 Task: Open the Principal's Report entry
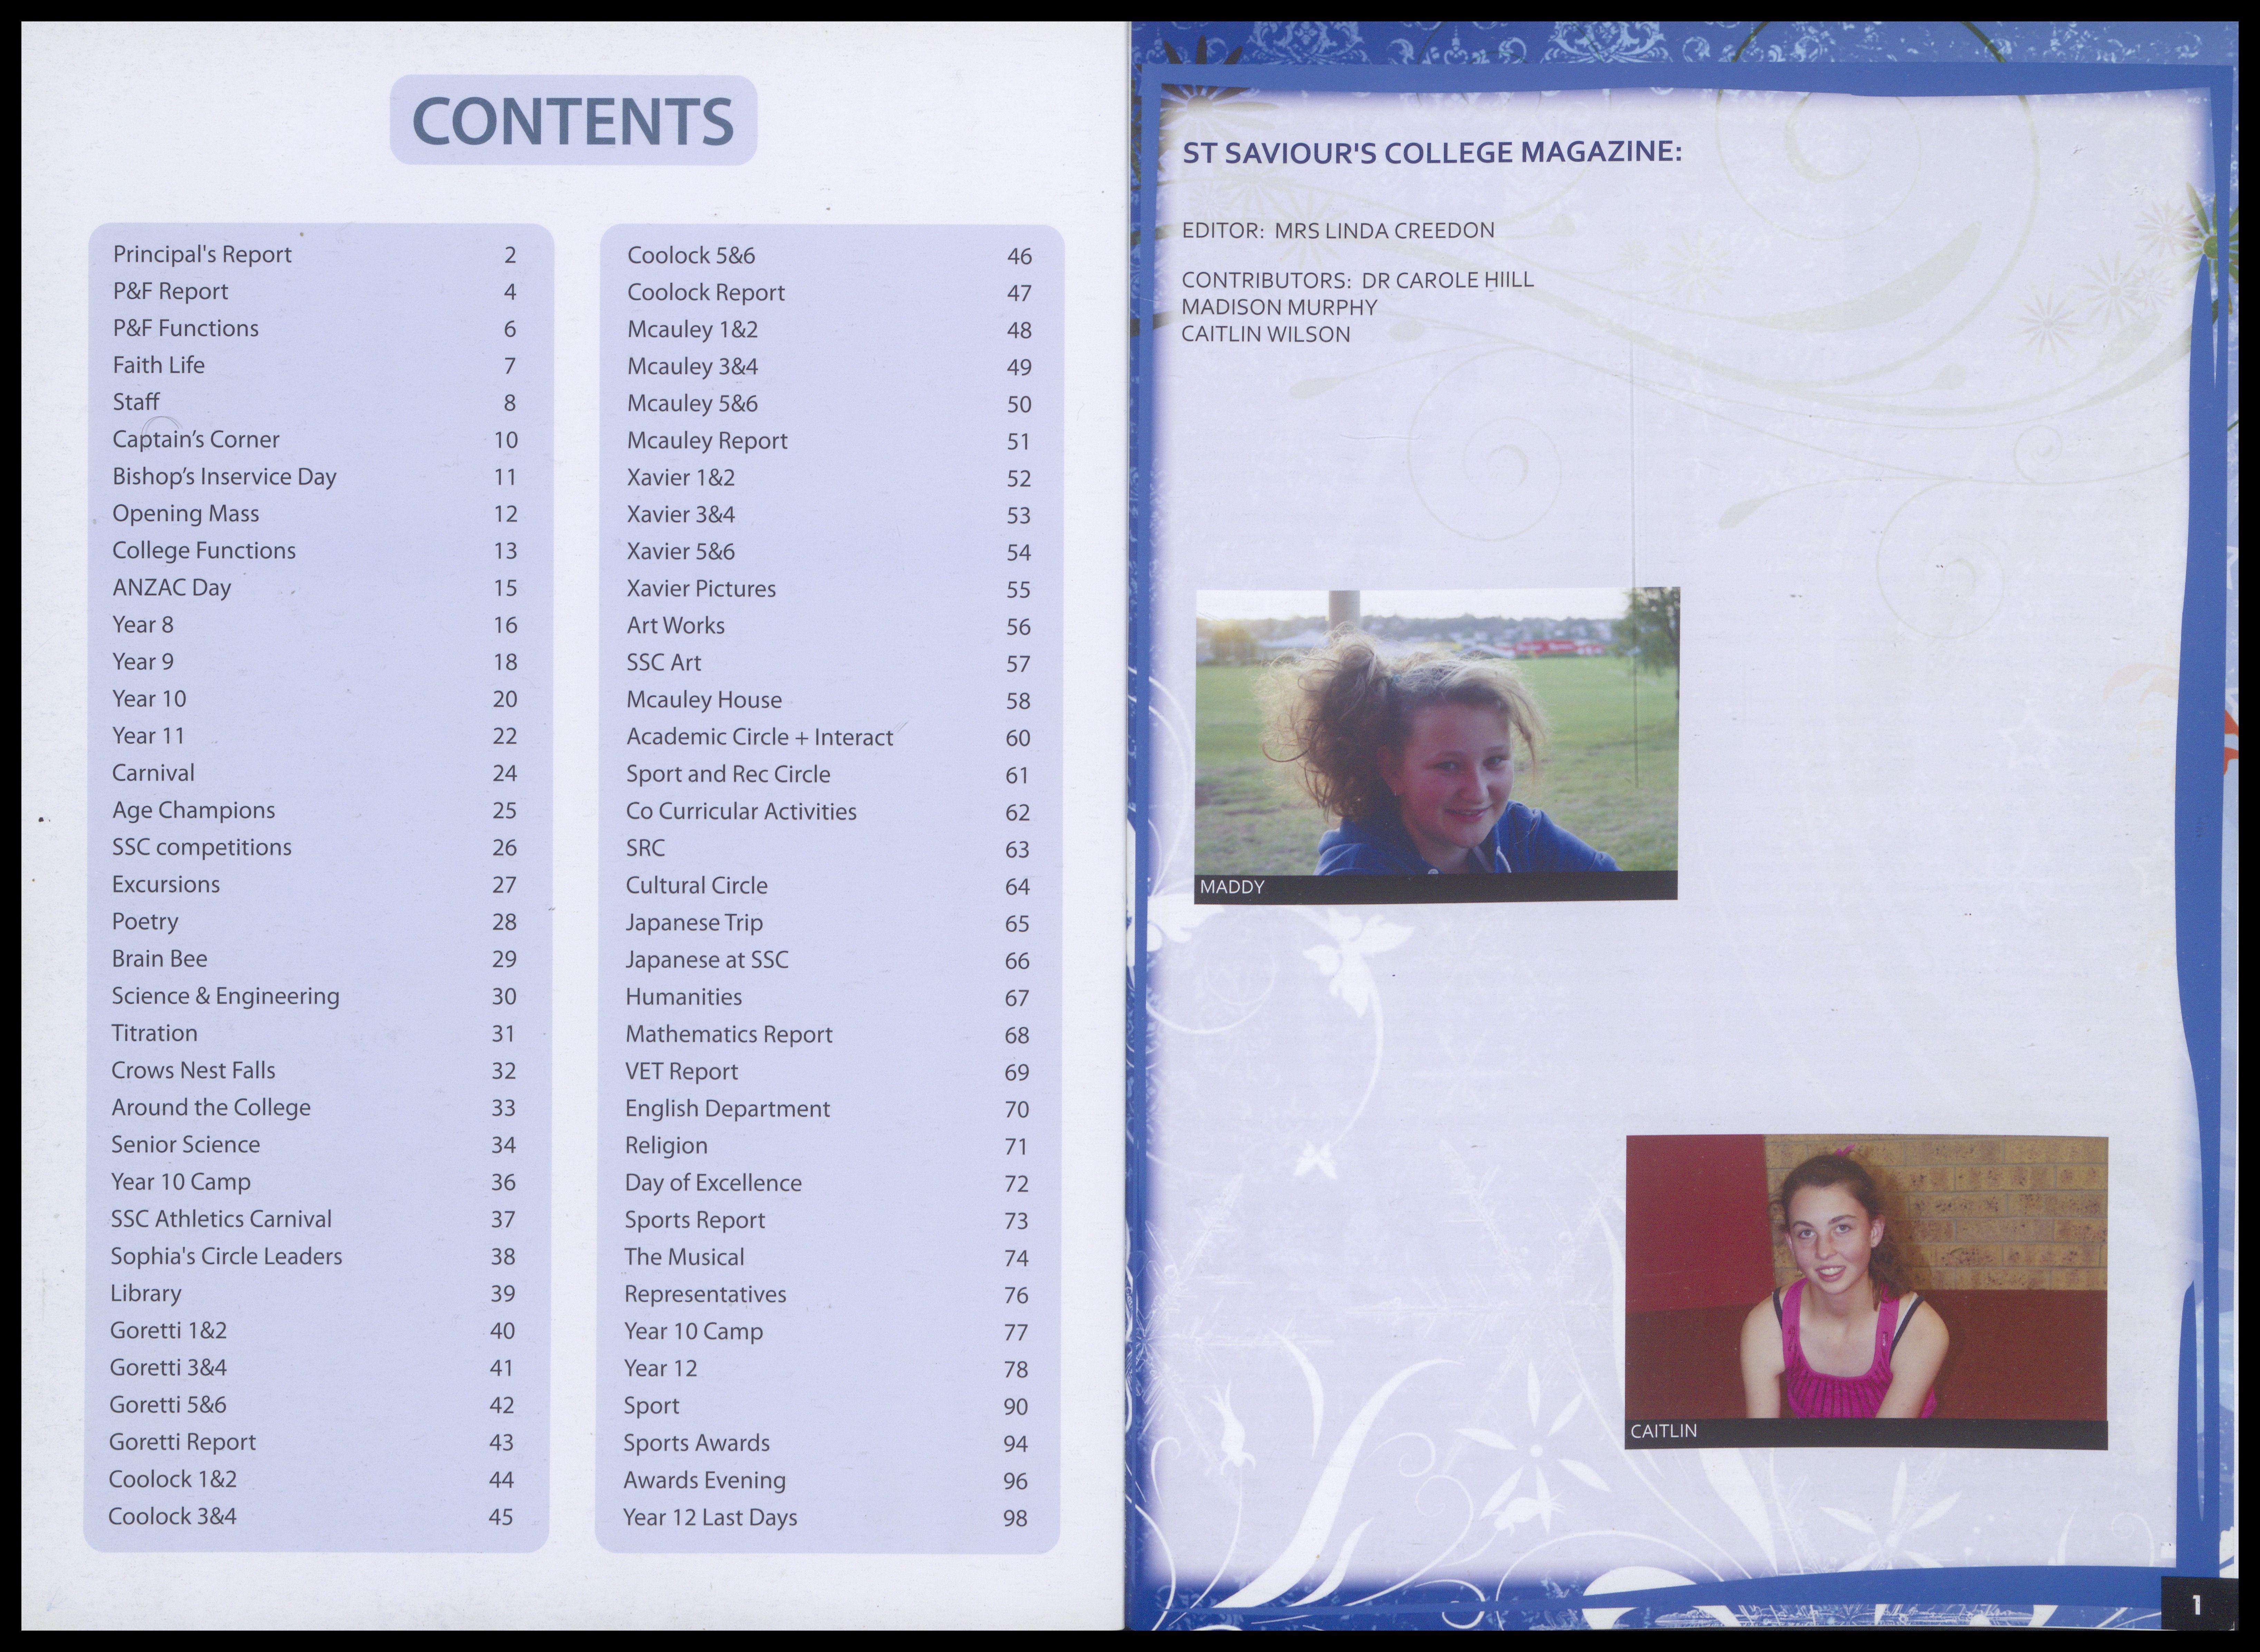pos(202,254)
